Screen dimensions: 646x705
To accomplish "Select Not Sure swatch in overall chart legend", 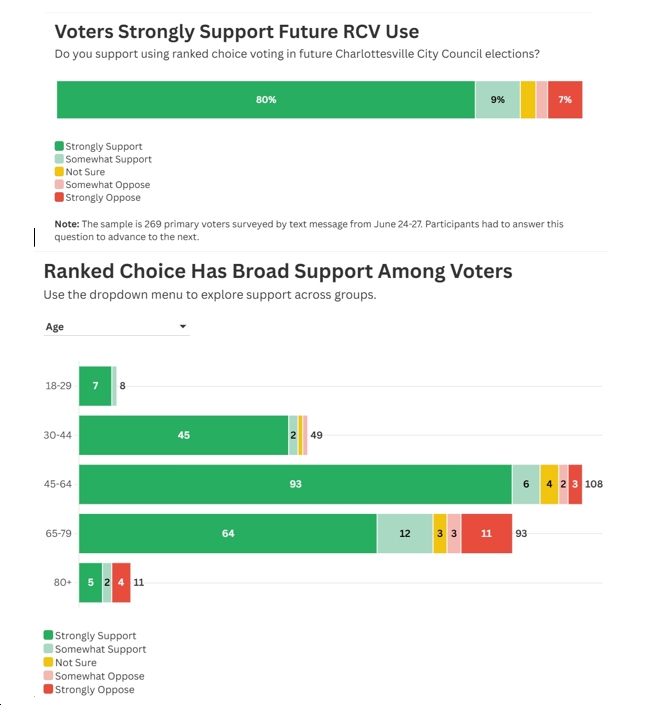I will point(60,172).
